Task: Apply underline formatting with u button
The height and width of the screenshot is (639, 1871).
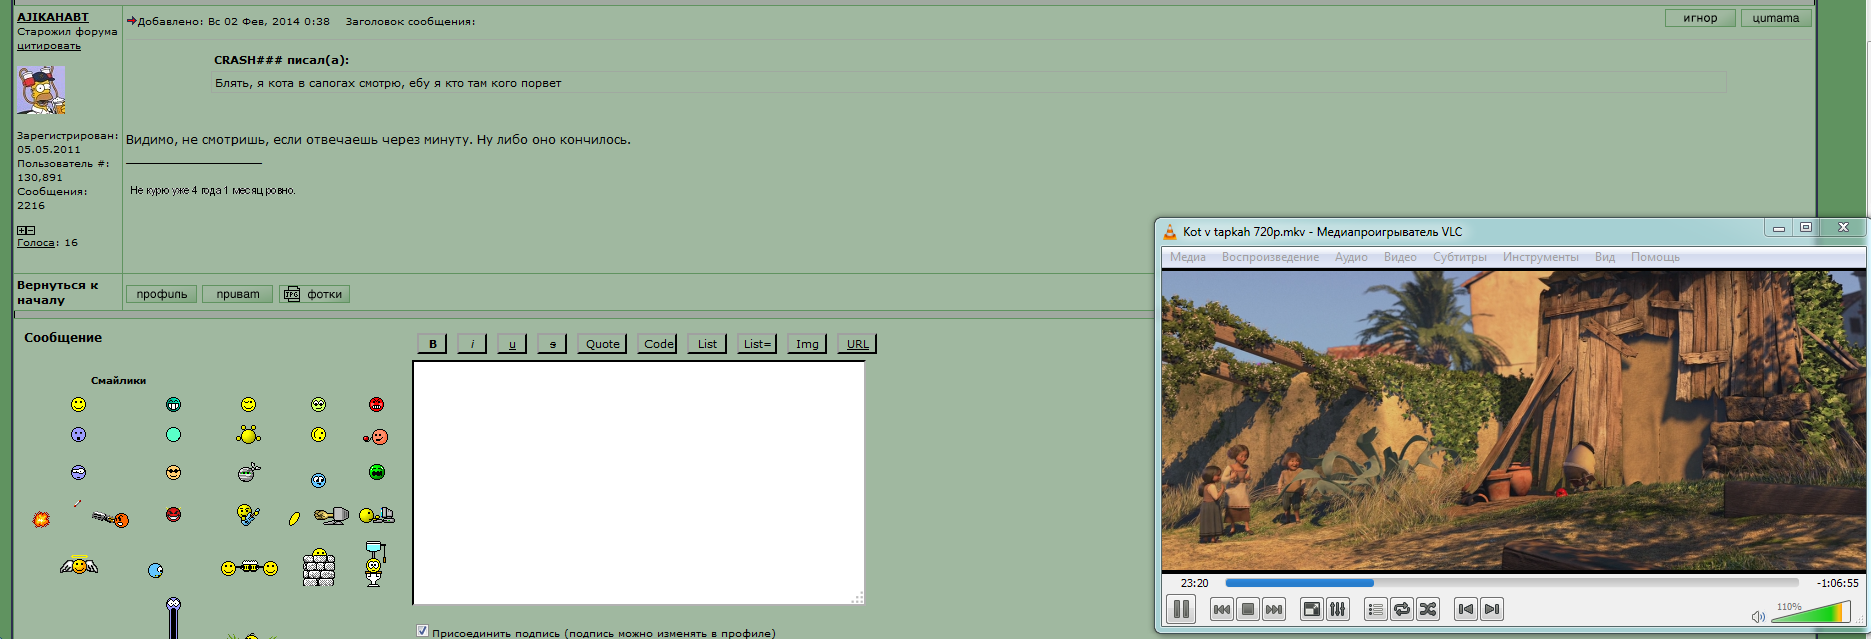Action: 512,343
